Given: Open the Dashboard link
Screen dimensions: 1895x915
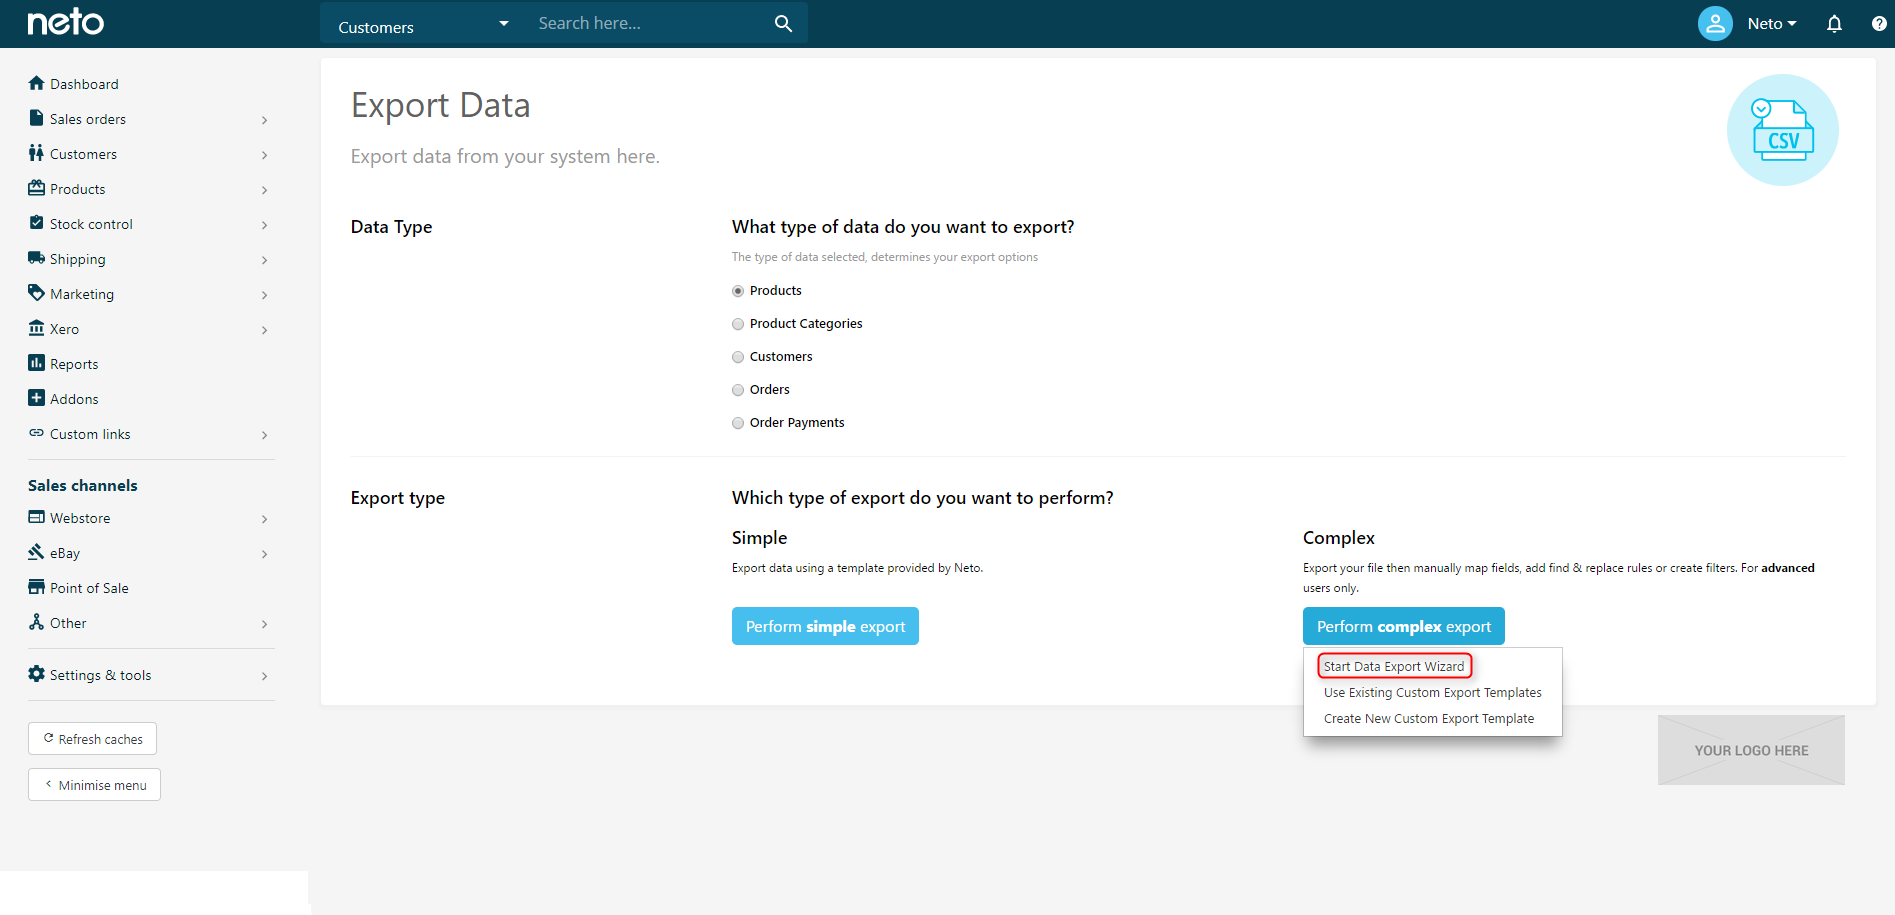Looking at the screenshot, I should [84, 84].
